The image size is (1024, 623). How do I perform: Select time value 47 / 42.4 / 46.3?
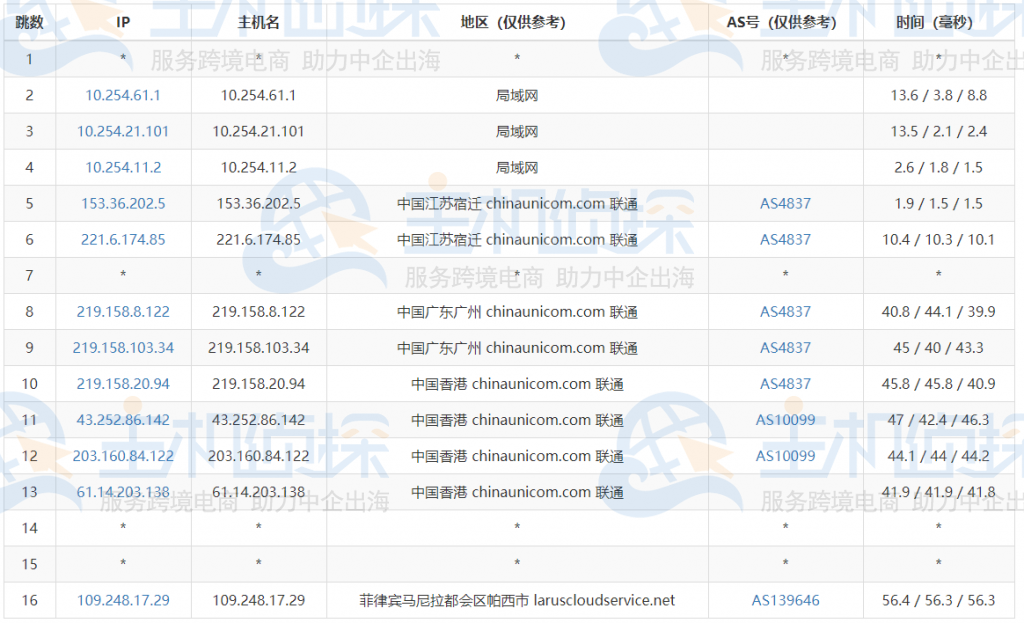(x=938, y=420)
